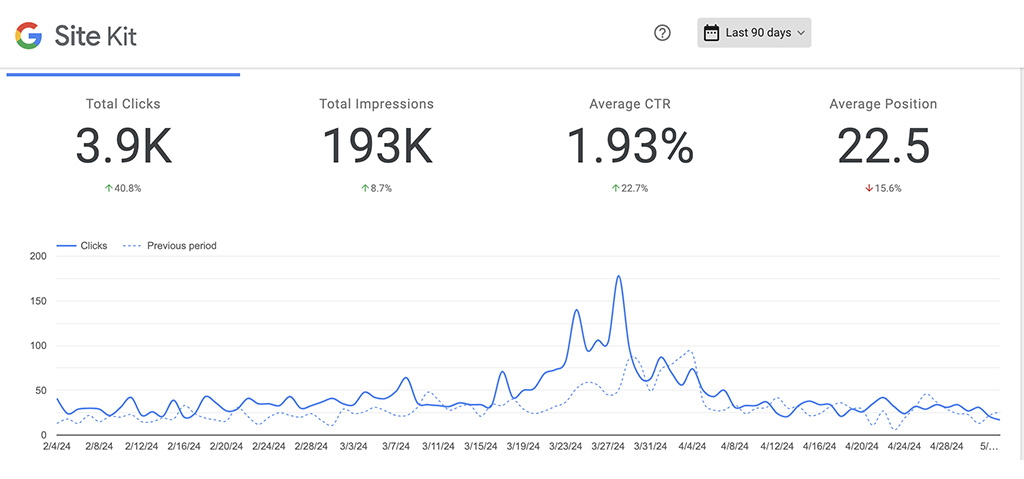Switch to the Total Impressions tab
This screenshot has width=1024, height=479.
coord(376,135)
